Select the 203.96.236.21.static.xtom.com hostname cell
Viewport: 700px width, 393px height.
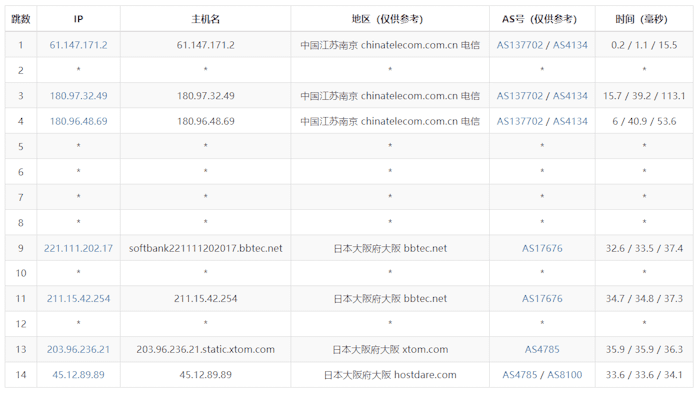pyautogui.click(x=205, y=349)
